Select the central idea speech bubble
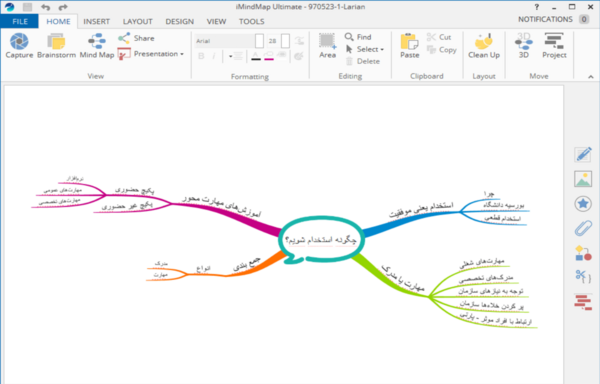The width and height of the screenshot is (600, 384). click(x=321, y=239)
